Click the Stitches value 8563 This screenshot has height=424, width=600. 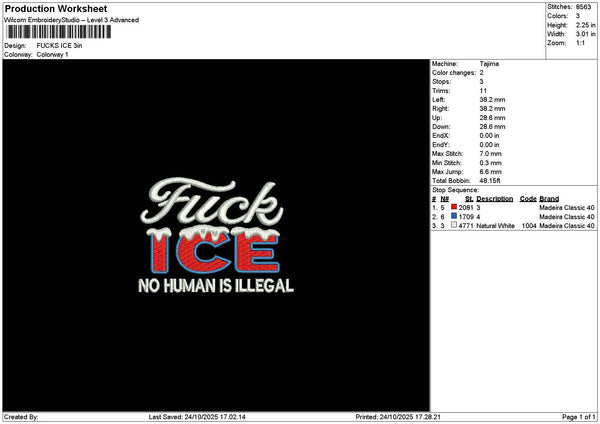coord(583,7)
